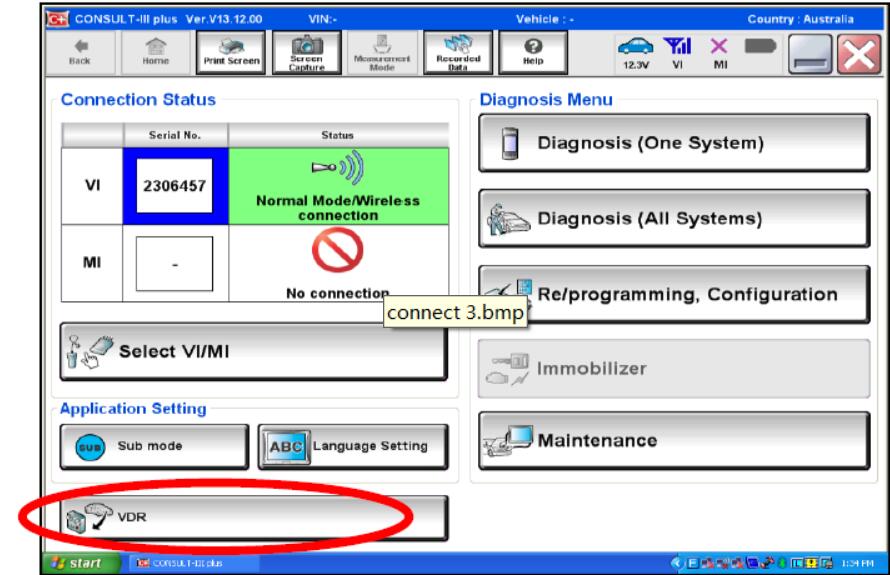Open Maintenance menu
Image resolution: width=890 pixels, height=575 pixels.
(x=674, y=441)
